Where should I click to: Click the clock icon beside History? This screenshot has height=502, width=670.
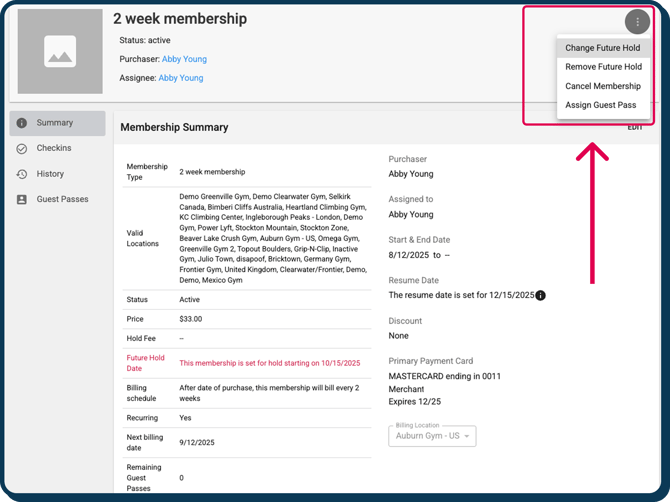pyautogui.click(x=22, y=174)
